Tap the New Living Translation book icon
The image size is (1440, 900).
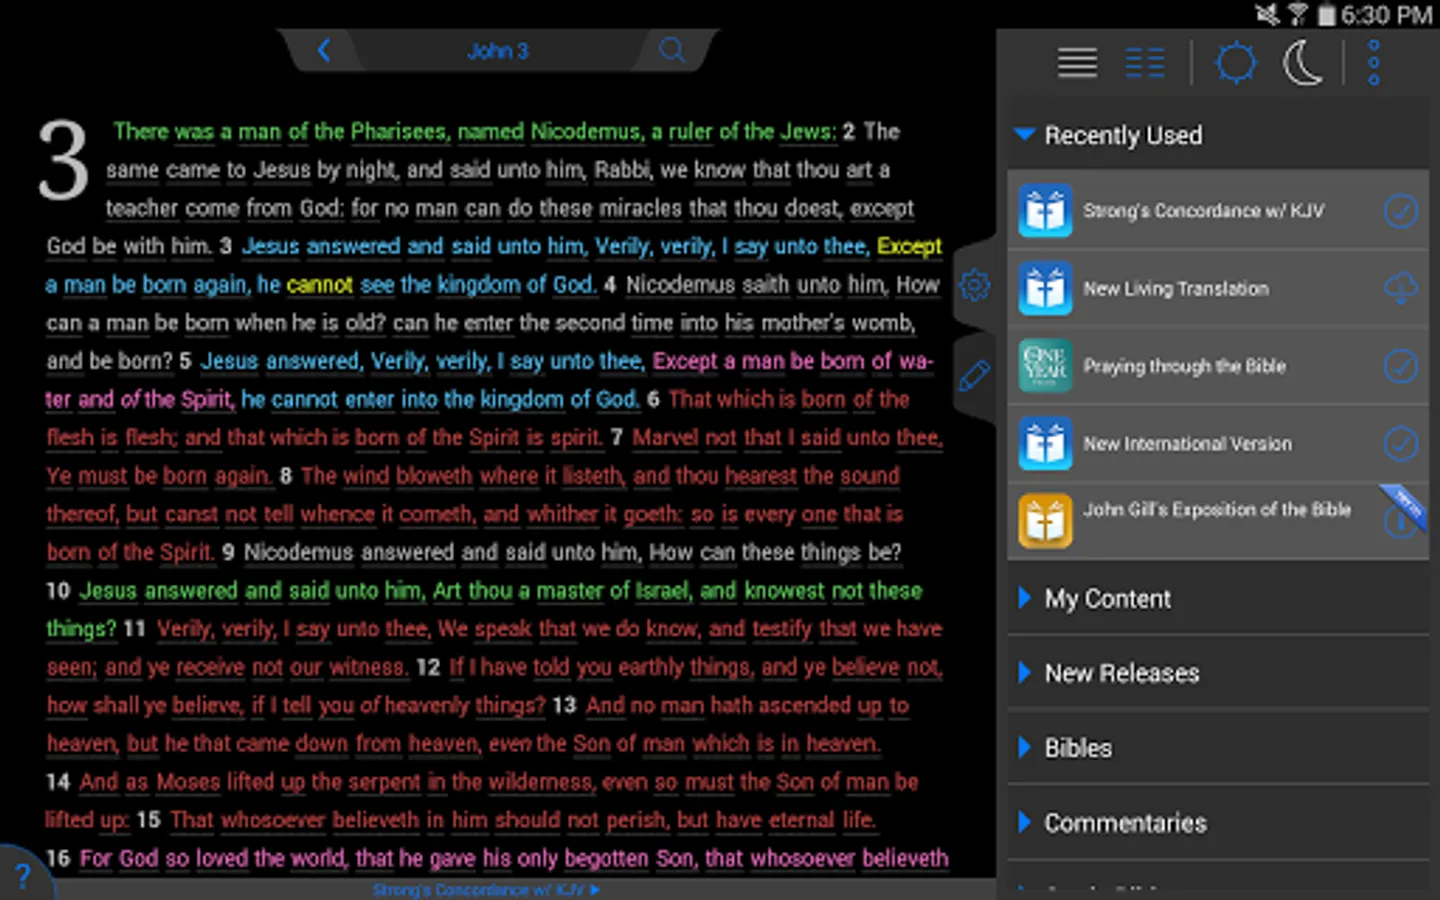tap(1045, 289)
